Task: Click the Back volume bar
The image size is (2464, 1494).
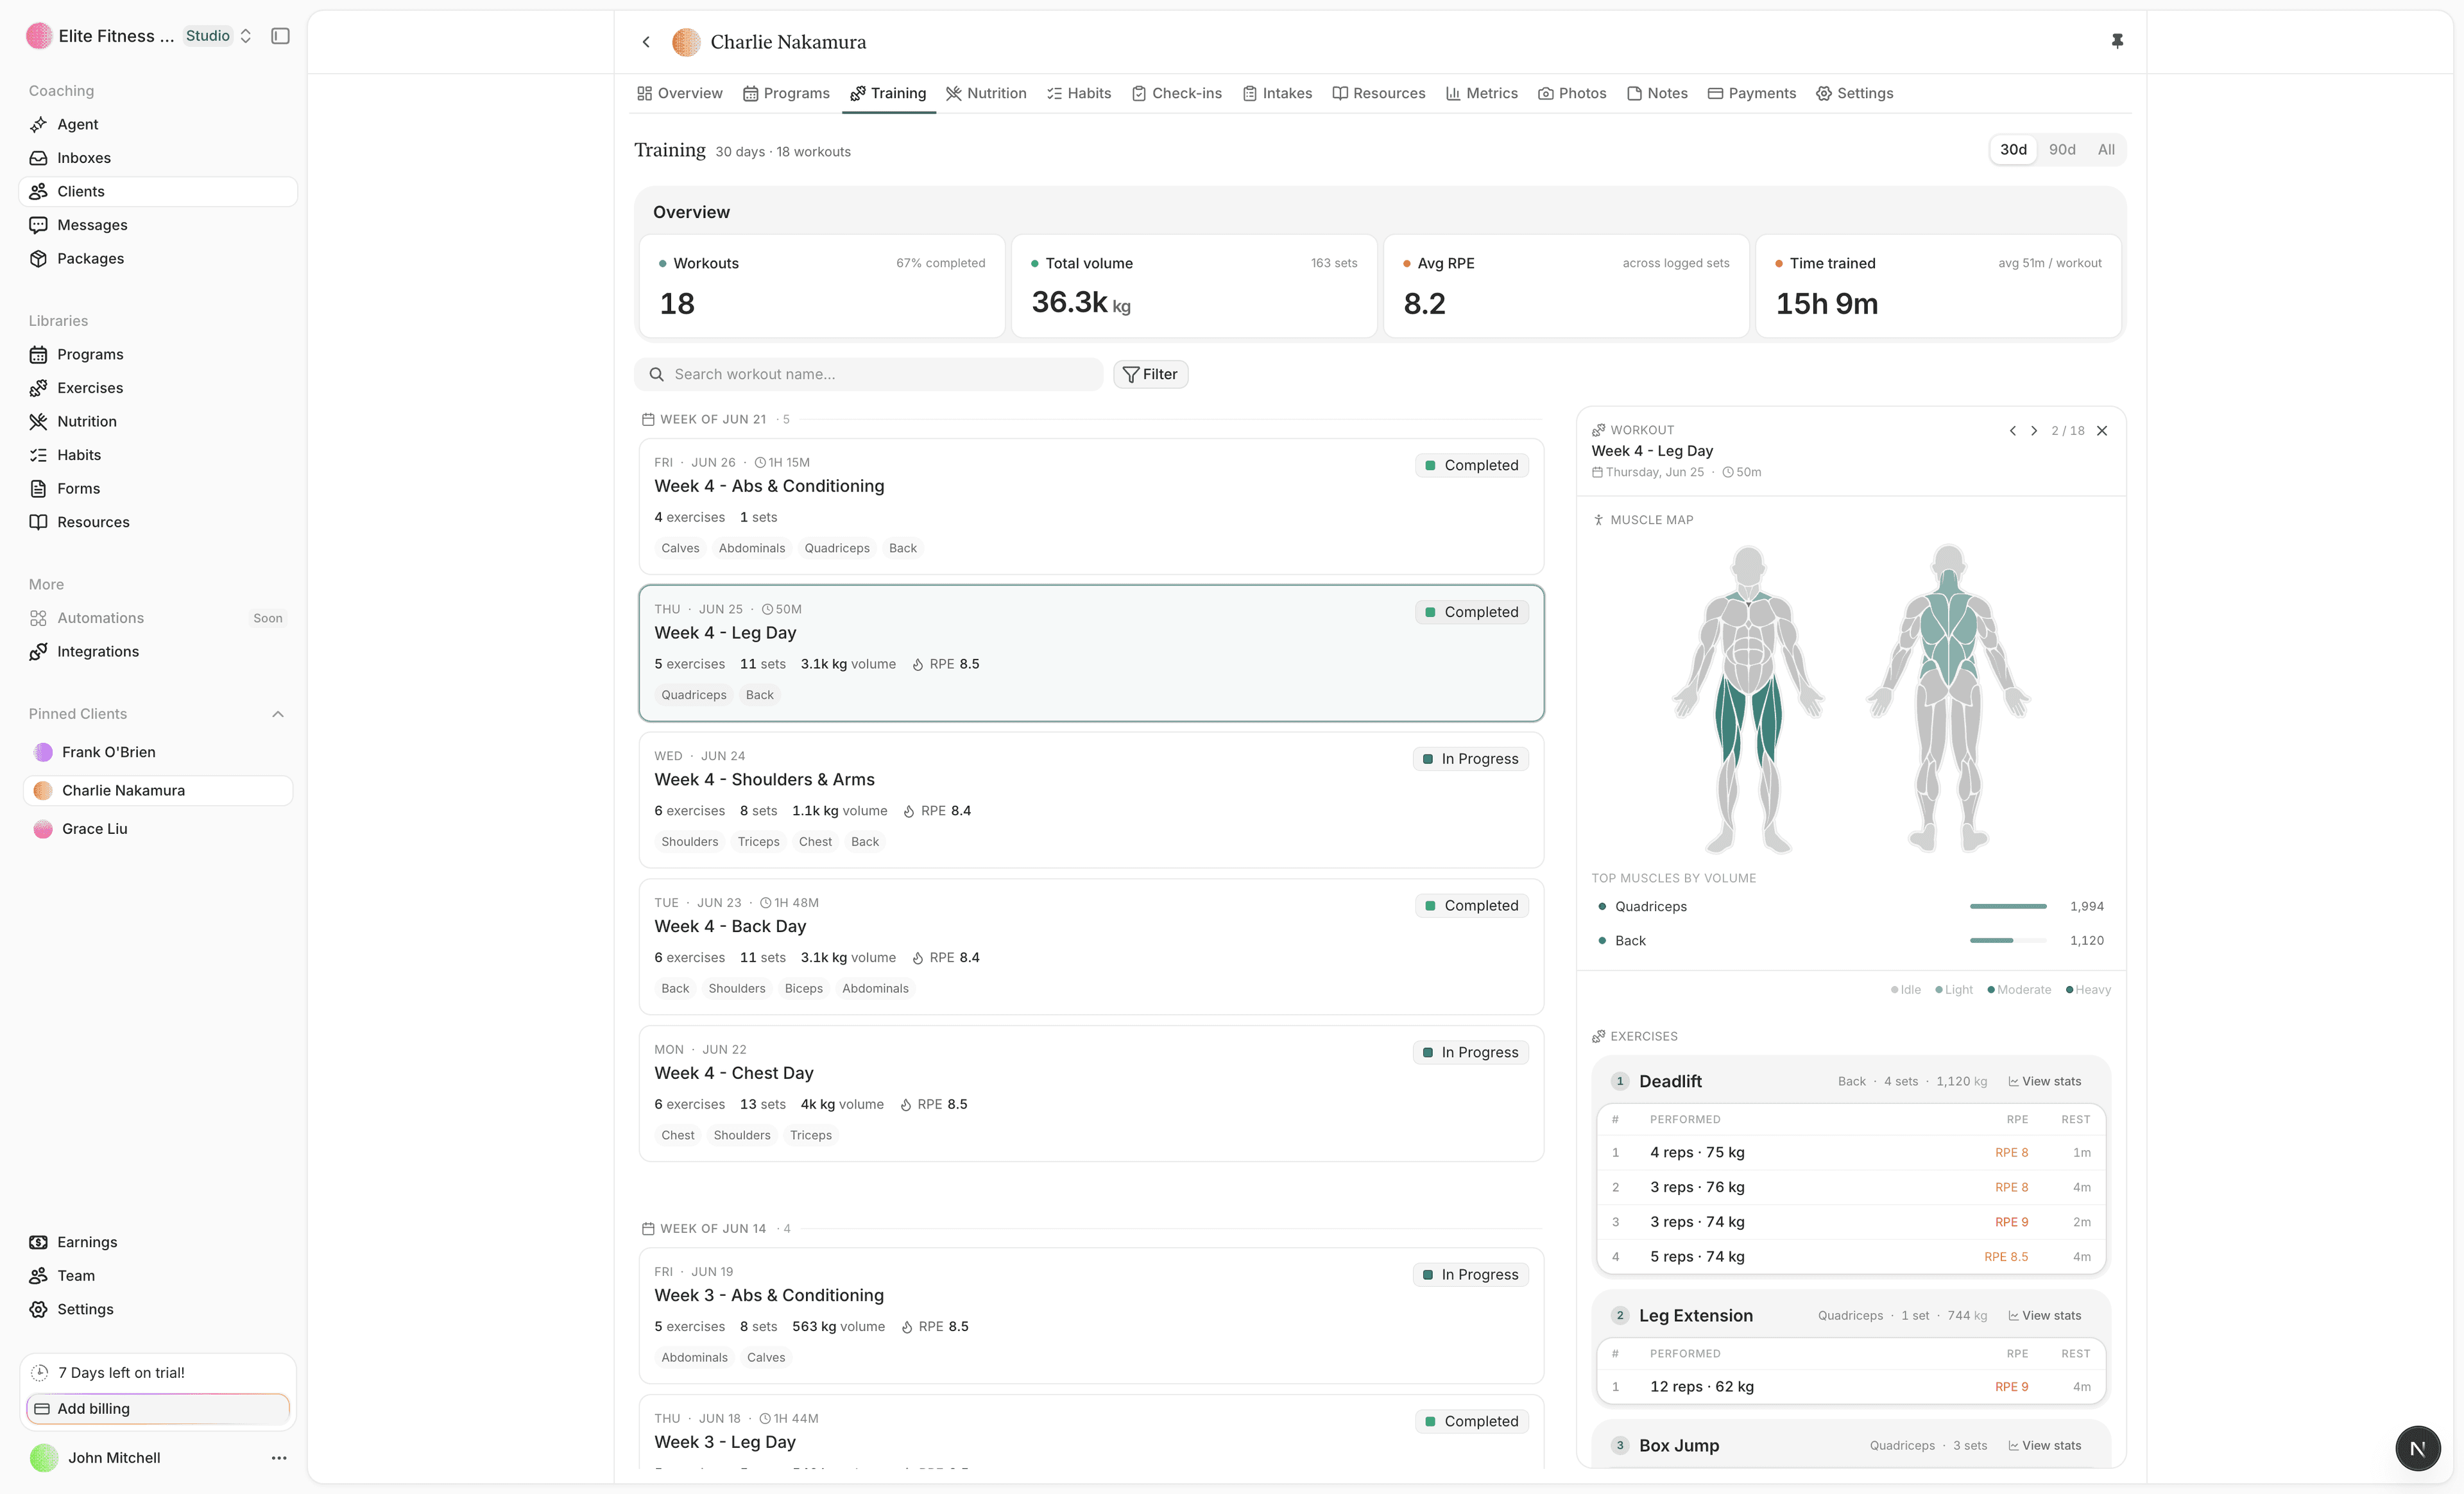Action: point(2008,940)
